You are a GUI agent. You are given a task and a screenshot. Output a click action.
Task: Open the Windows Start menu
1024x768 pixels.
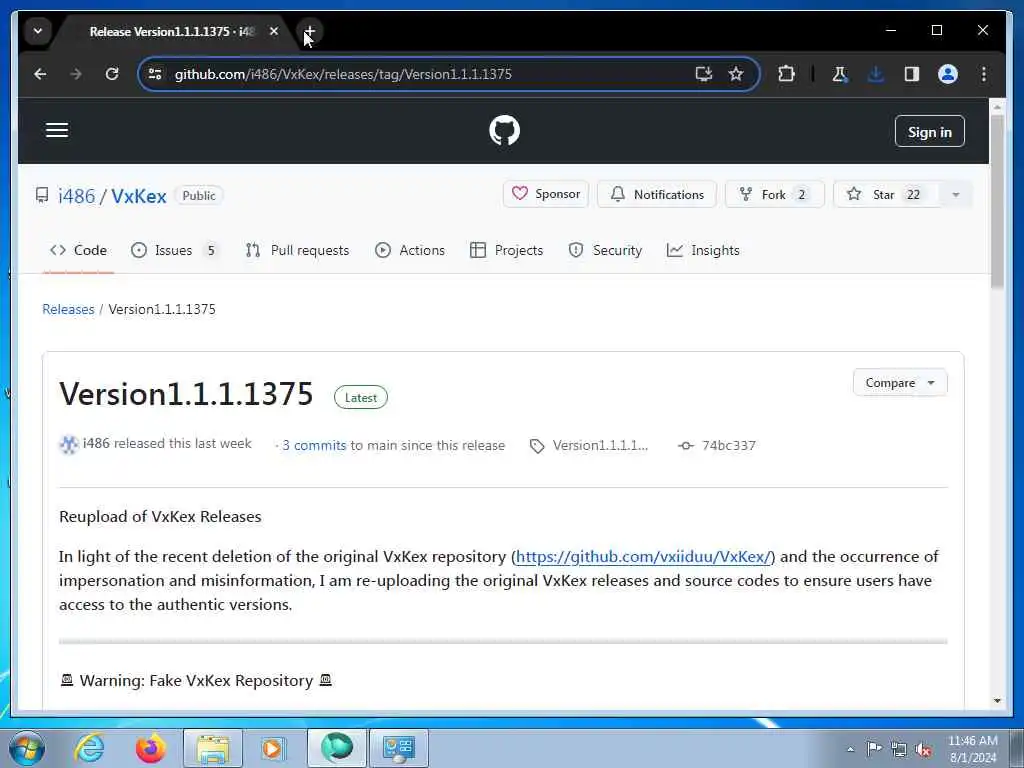[x=27, y=748]
